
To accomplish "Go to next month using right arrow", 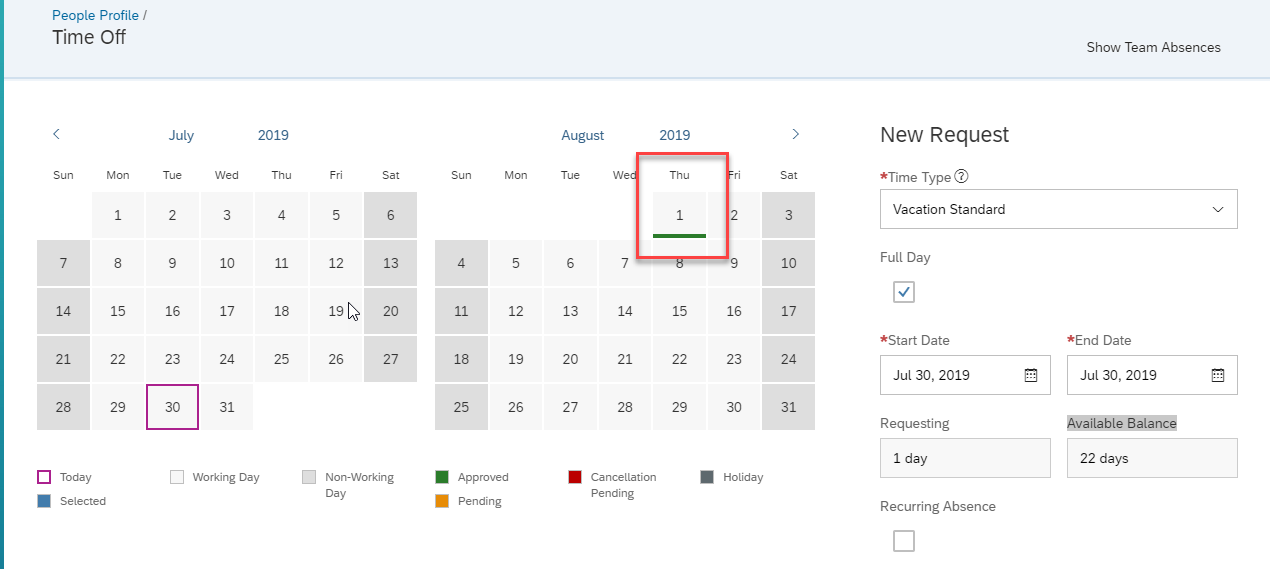I will (795, 134).
